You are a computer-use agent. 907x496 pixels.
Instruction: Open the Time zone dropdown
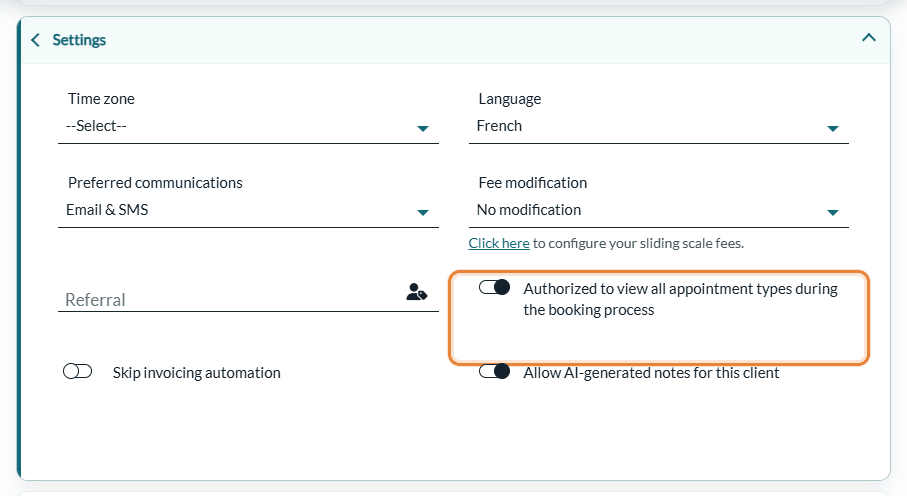[x=248, y=126]
